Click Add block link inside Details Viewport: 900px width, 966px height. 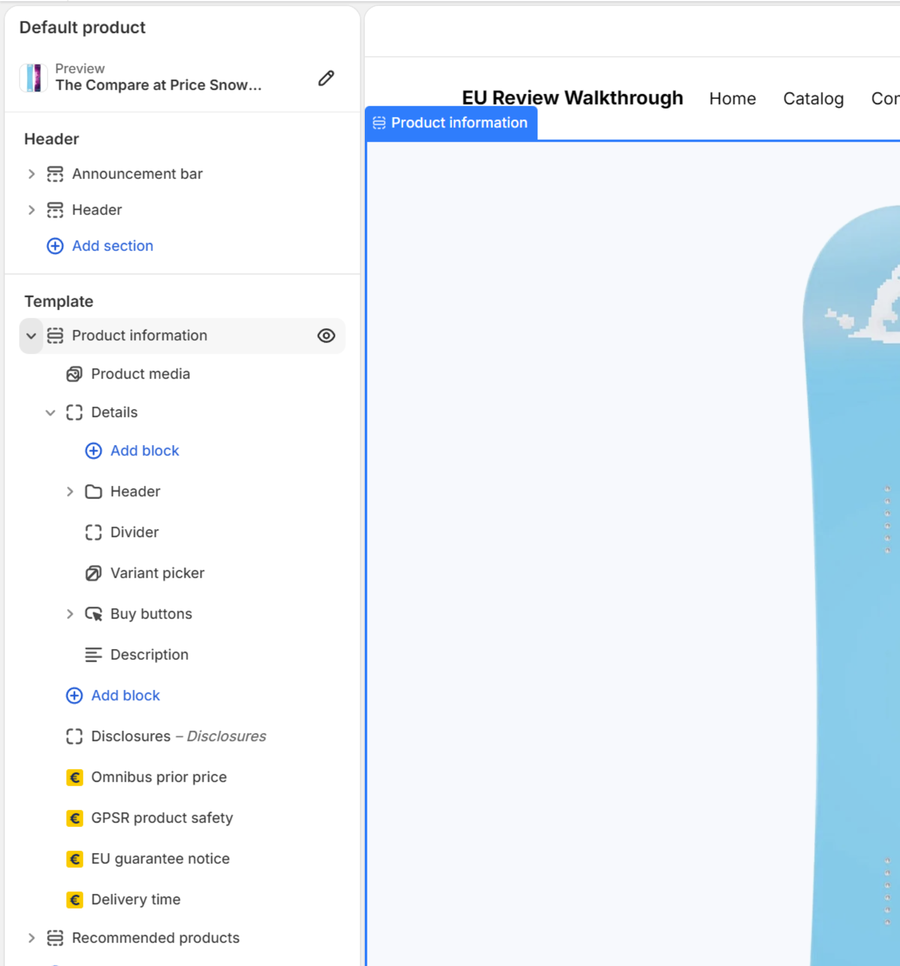[145, 451]
